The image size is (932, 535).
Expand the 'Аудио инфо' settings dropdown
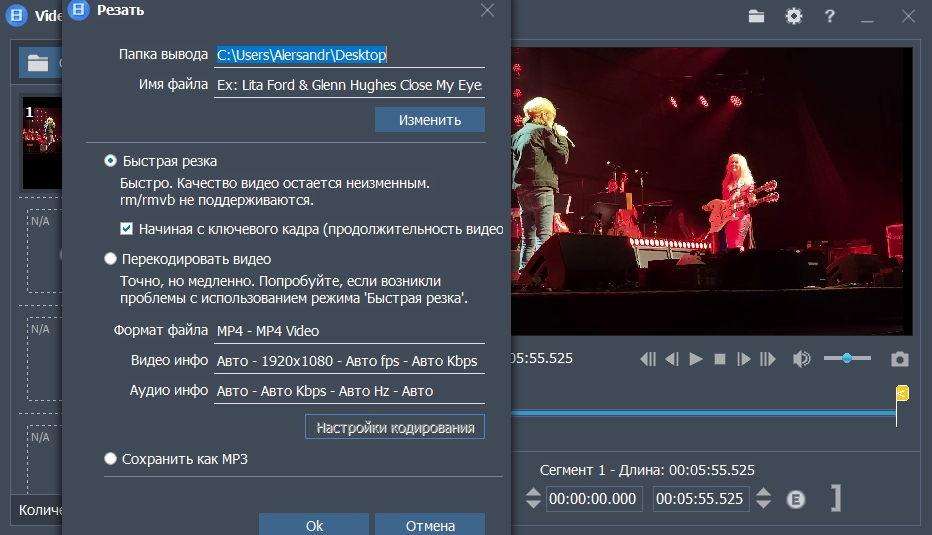[x=349, y=391]
